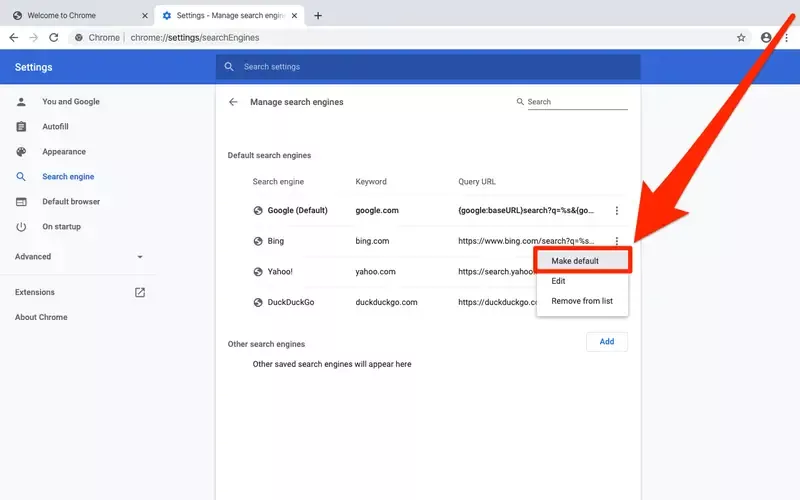Screen dimensions: 800x500
Task: Select the Settings Manage search engines tab
Action: 230,15
